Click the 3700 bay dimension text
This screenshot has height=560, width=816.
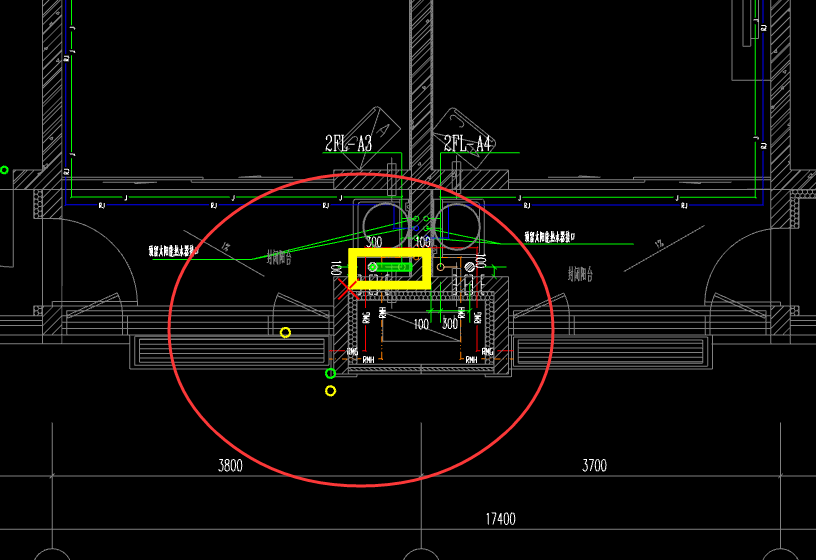pos(594,465)
